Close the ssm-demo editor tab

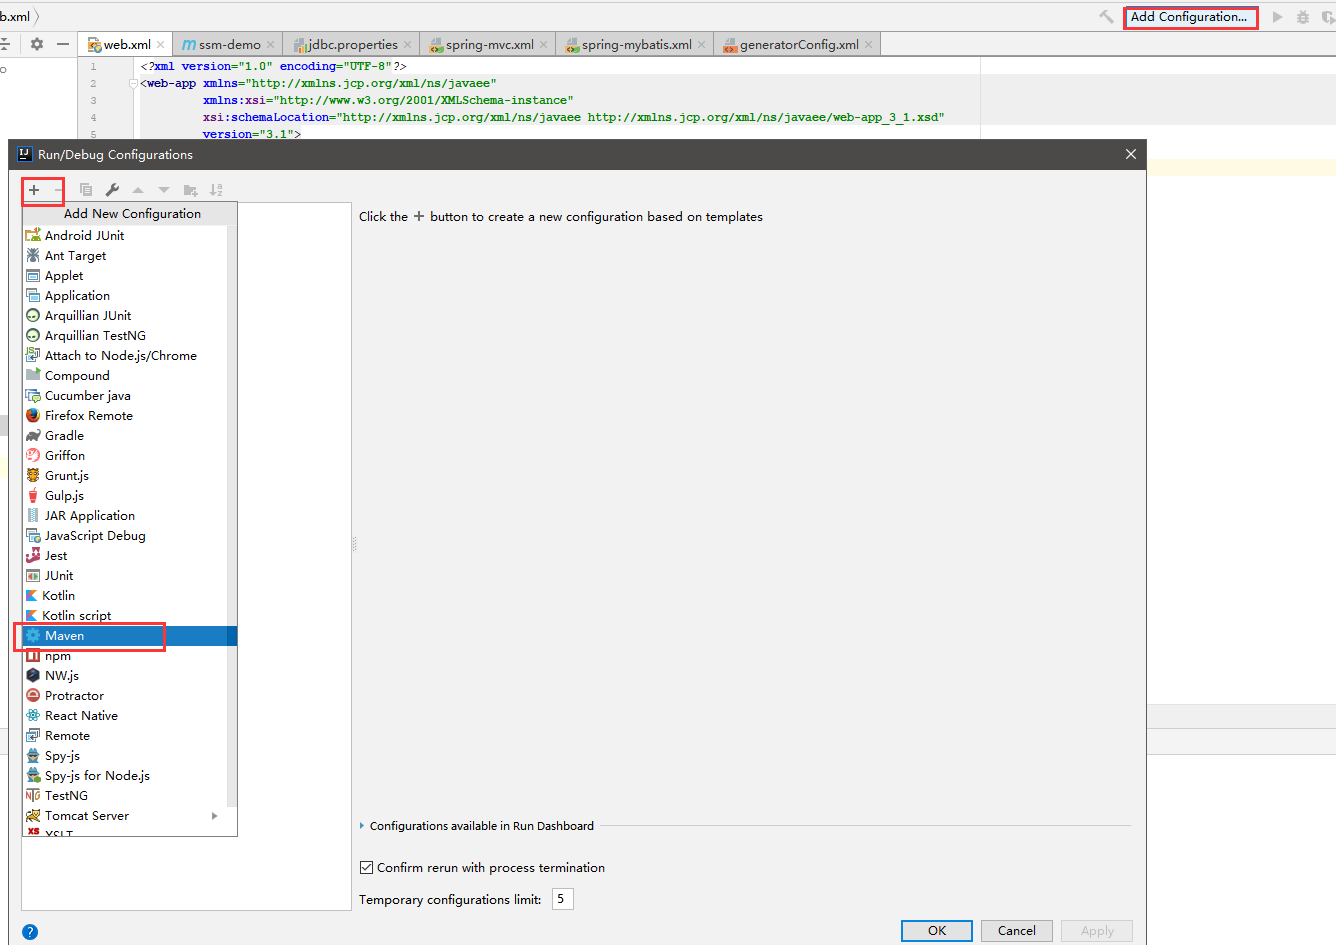point(270,45)
